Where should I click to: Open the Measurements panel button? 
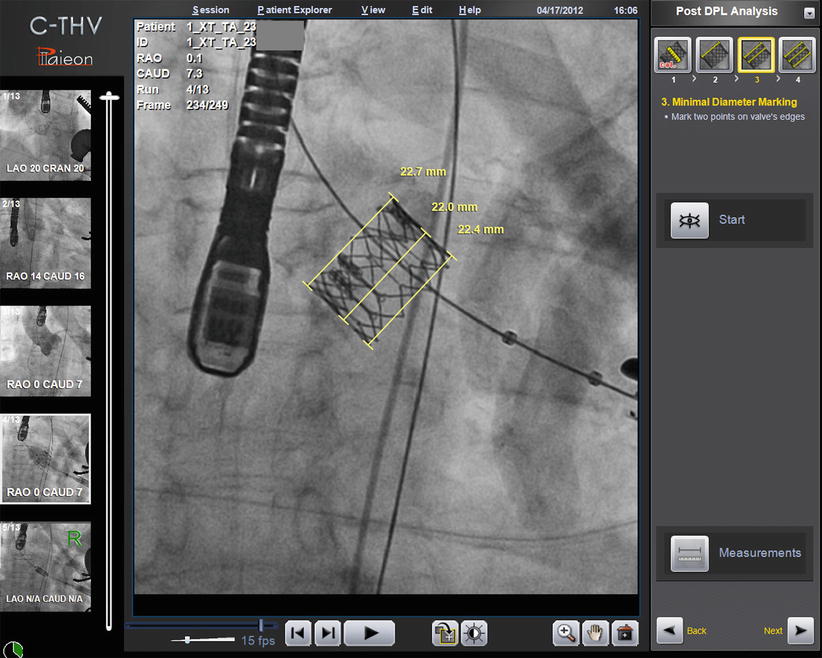coord(736,553)
